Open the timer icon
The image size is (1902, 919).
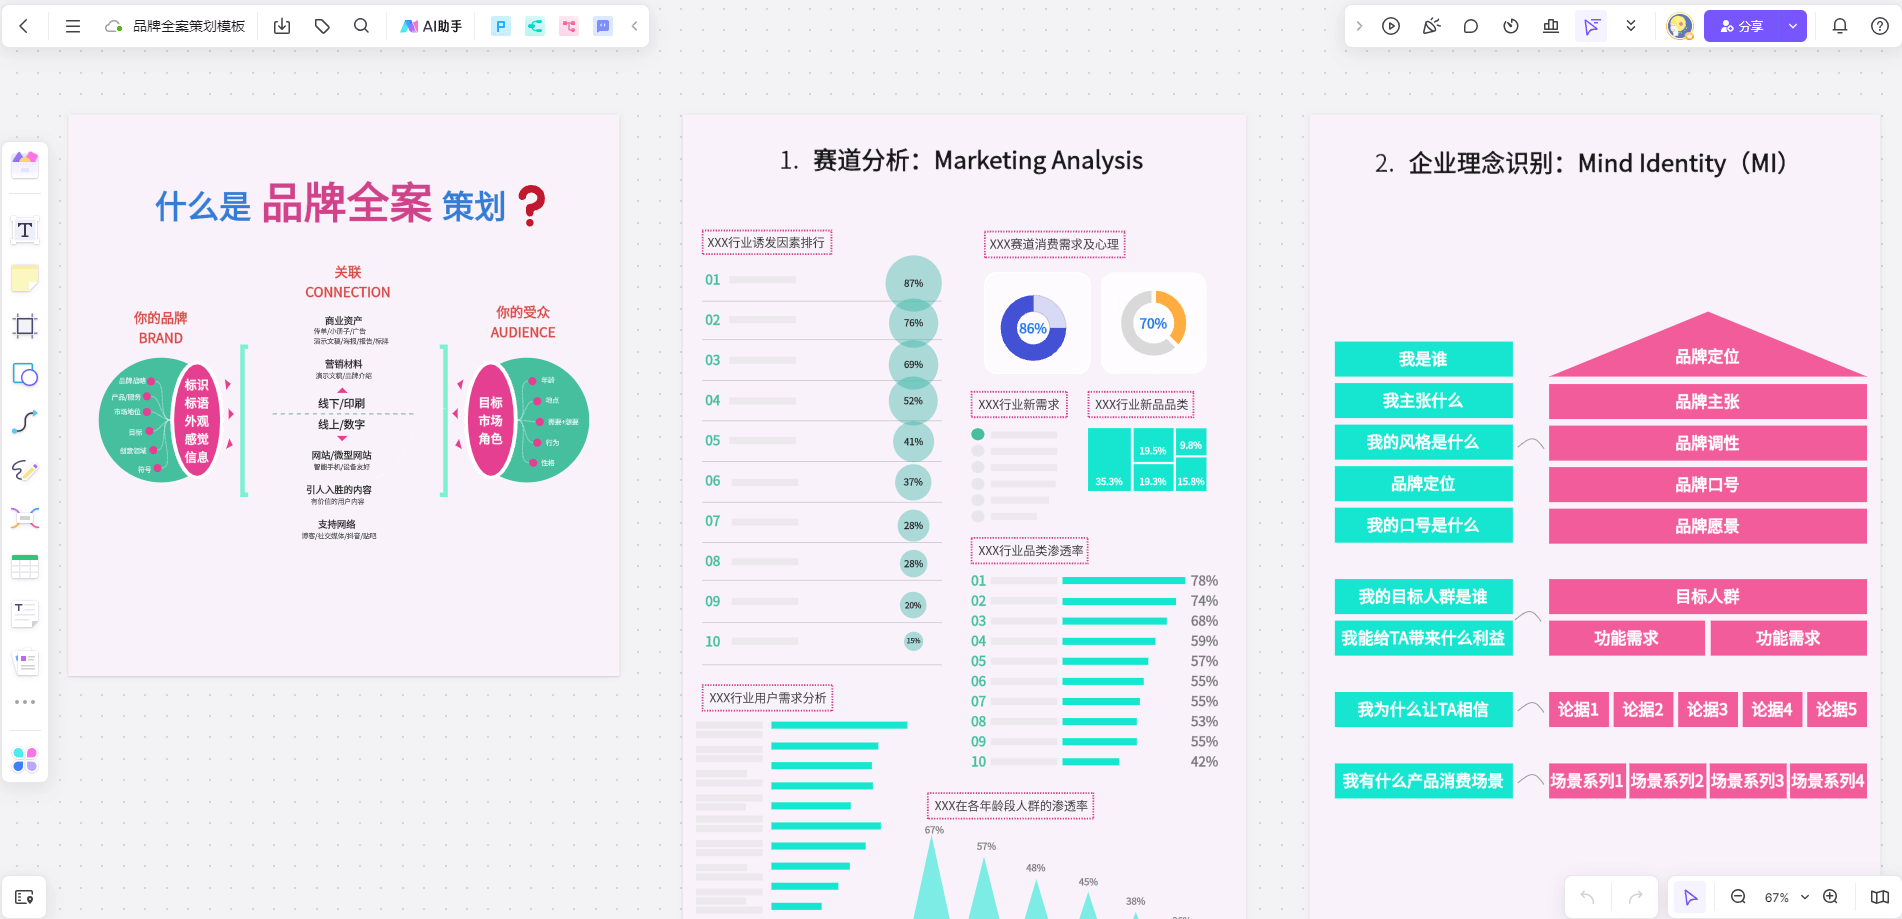pos(1511,26)
